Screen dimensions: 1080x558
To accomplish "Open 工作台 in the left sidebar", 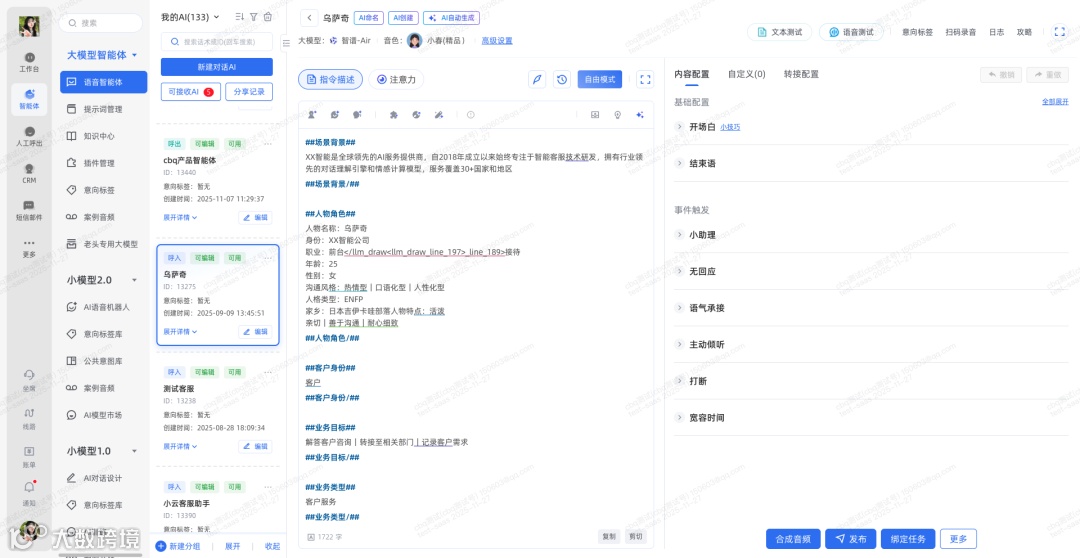I will coord(29,62).
